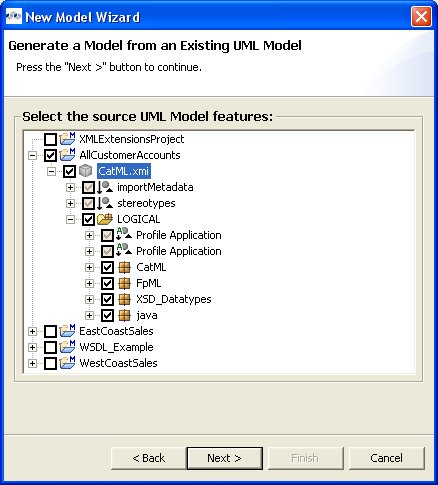Select the WestCoastSales label
Screen dimensions: 438x485
(118, 363)
